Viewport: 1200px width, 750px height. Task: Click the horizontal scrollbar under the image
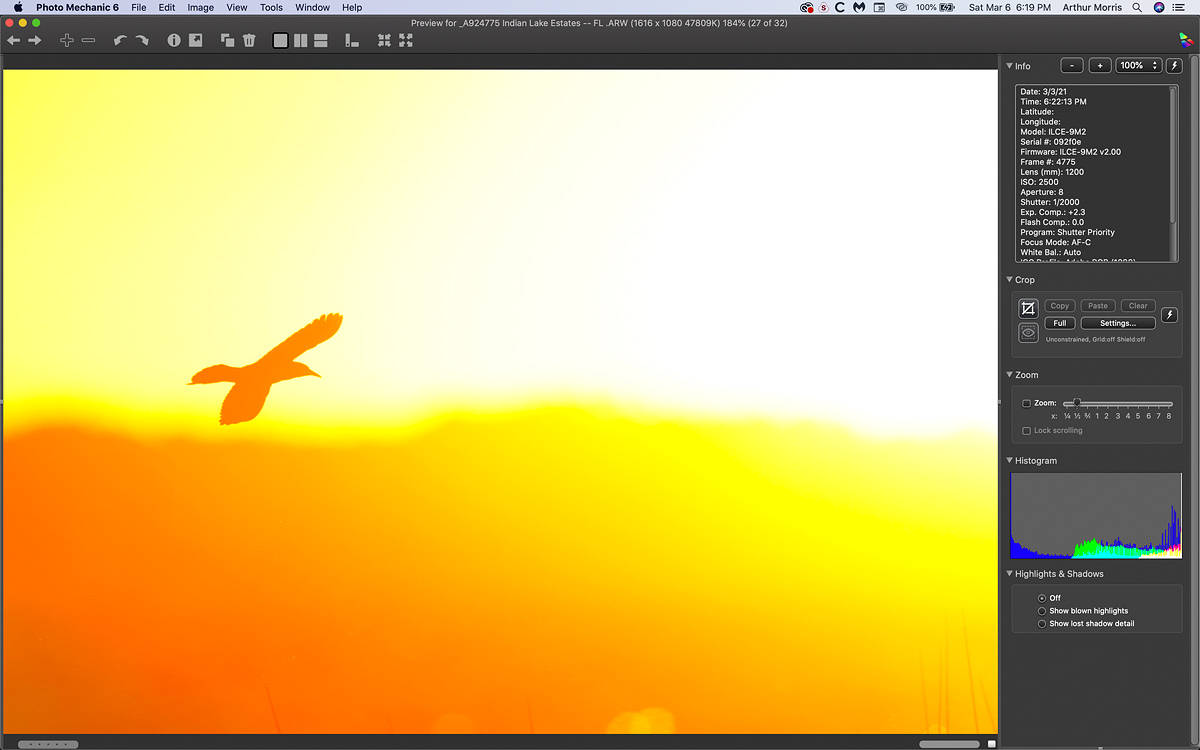point(949,744)
